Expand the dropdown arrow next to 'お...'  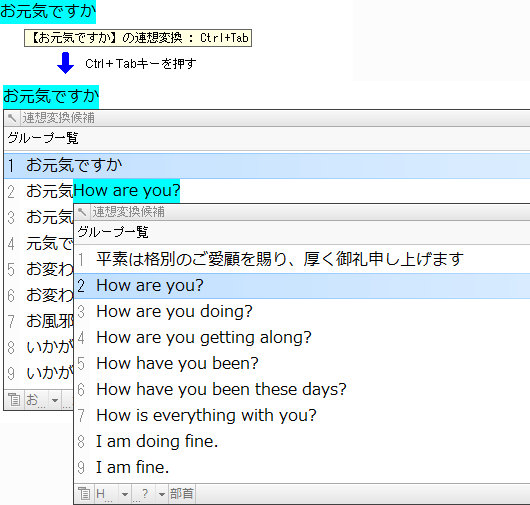(55, 400)
